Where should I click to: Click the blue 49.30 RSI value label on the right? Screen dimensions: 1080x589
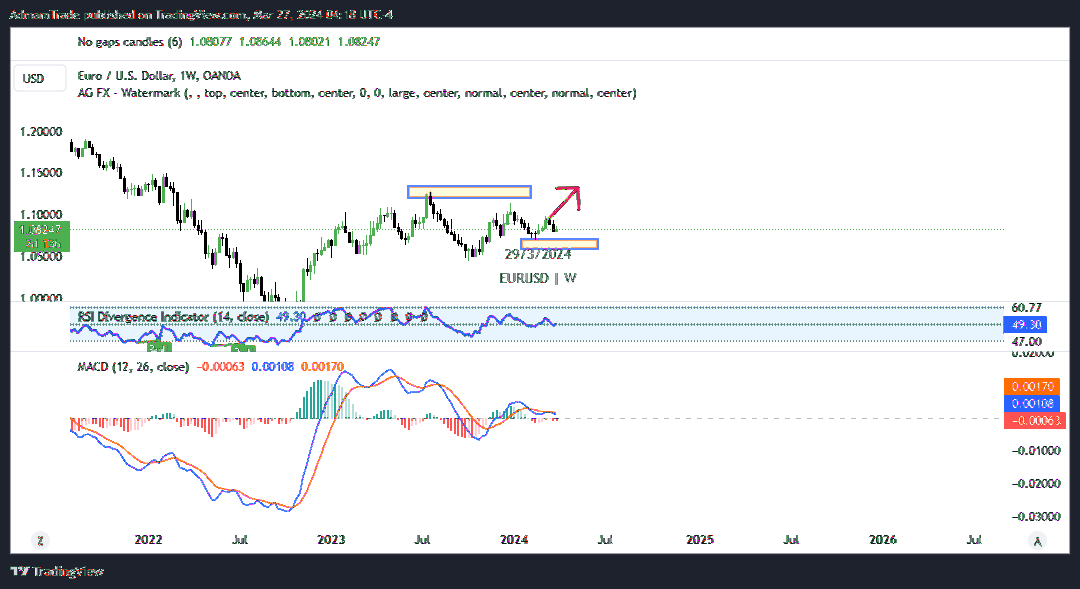coord(1026,324)
